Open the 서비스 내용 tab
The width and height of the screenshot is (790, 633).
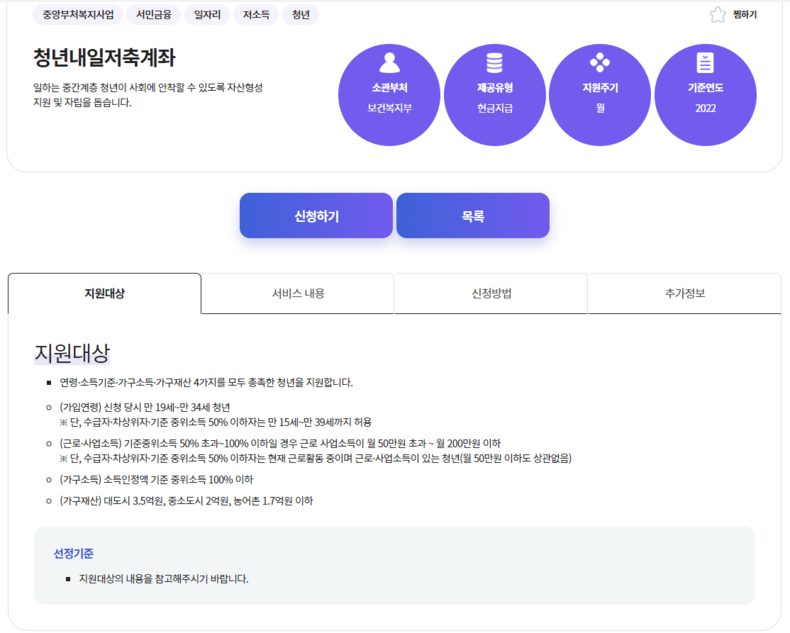[298, 294]
